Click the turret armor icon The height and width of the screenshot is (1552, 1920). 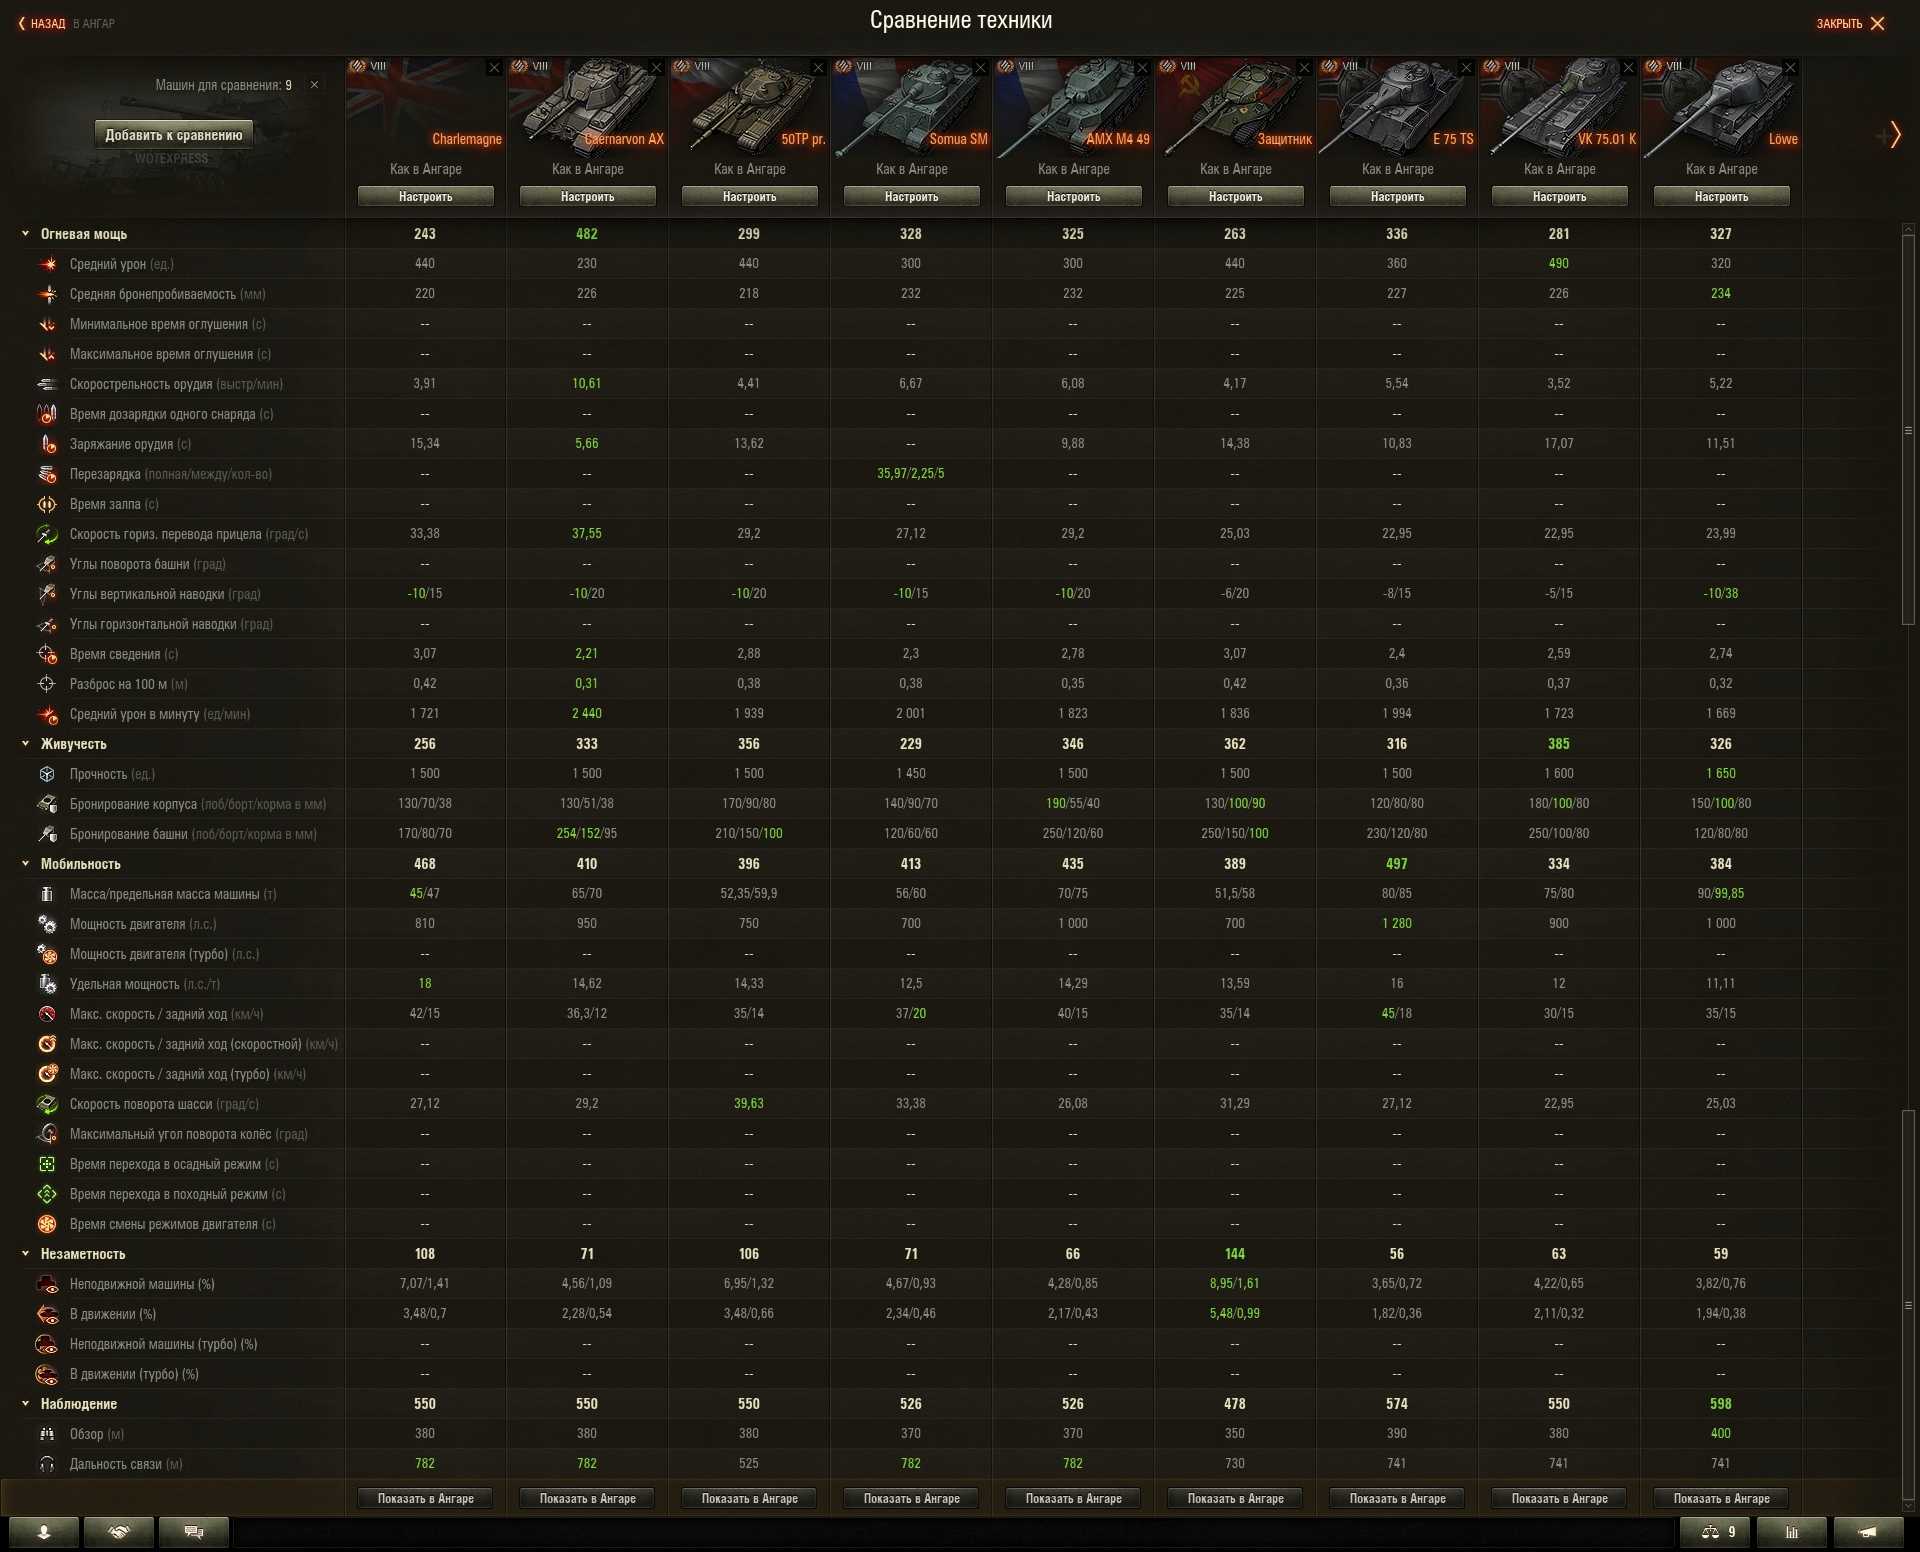[x=47, y=834]
